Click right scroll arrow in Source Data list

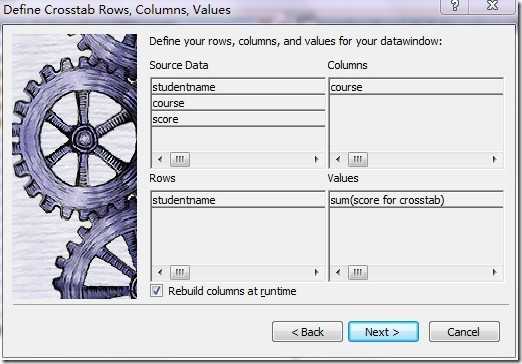(316, 159)
